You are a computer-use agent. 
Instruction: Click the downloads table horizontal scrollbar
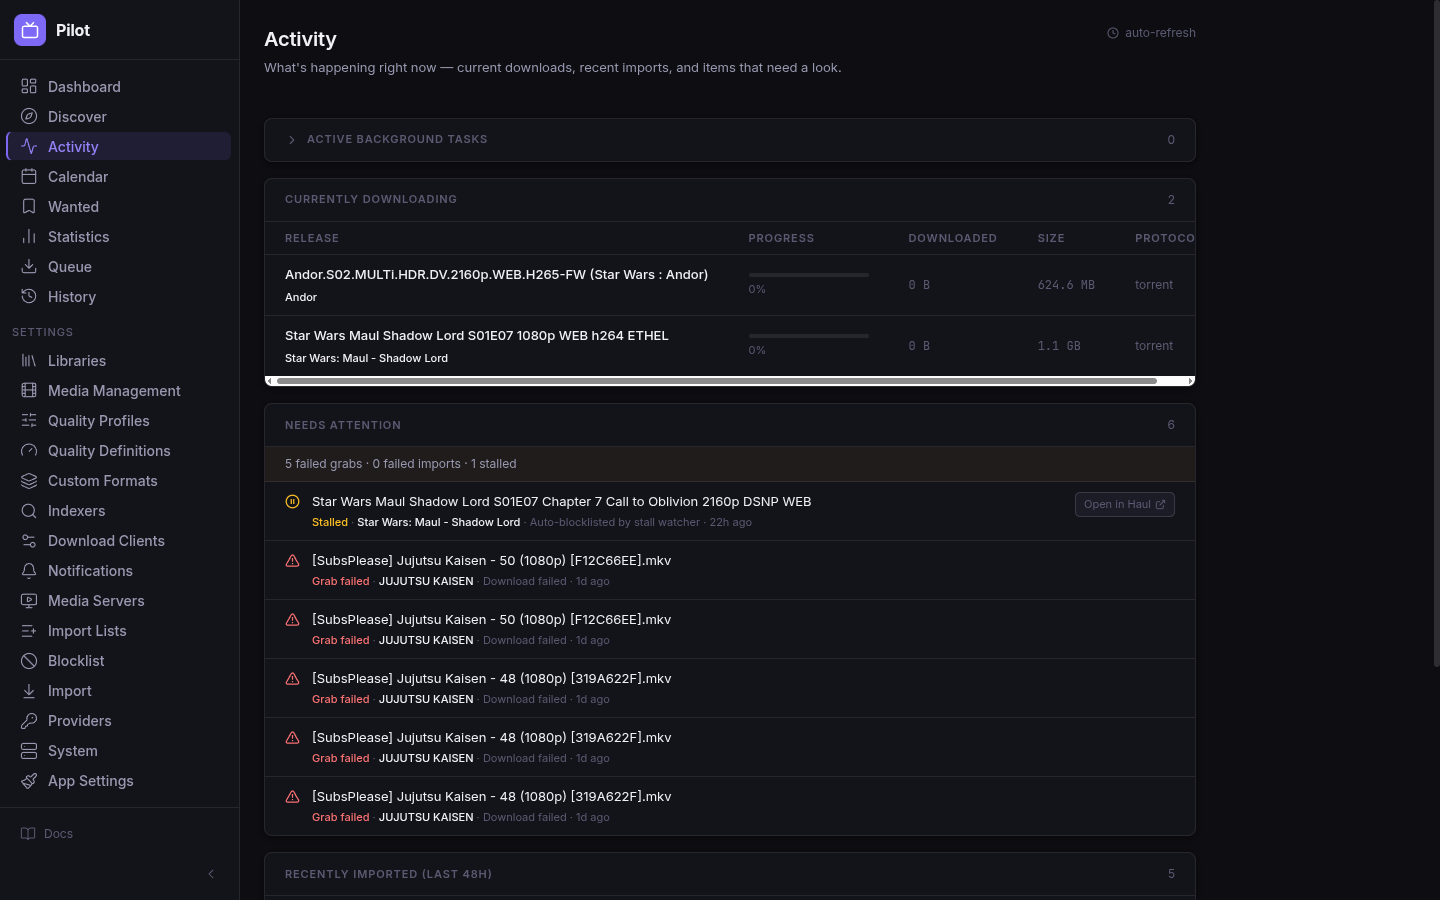click(716, 381)
